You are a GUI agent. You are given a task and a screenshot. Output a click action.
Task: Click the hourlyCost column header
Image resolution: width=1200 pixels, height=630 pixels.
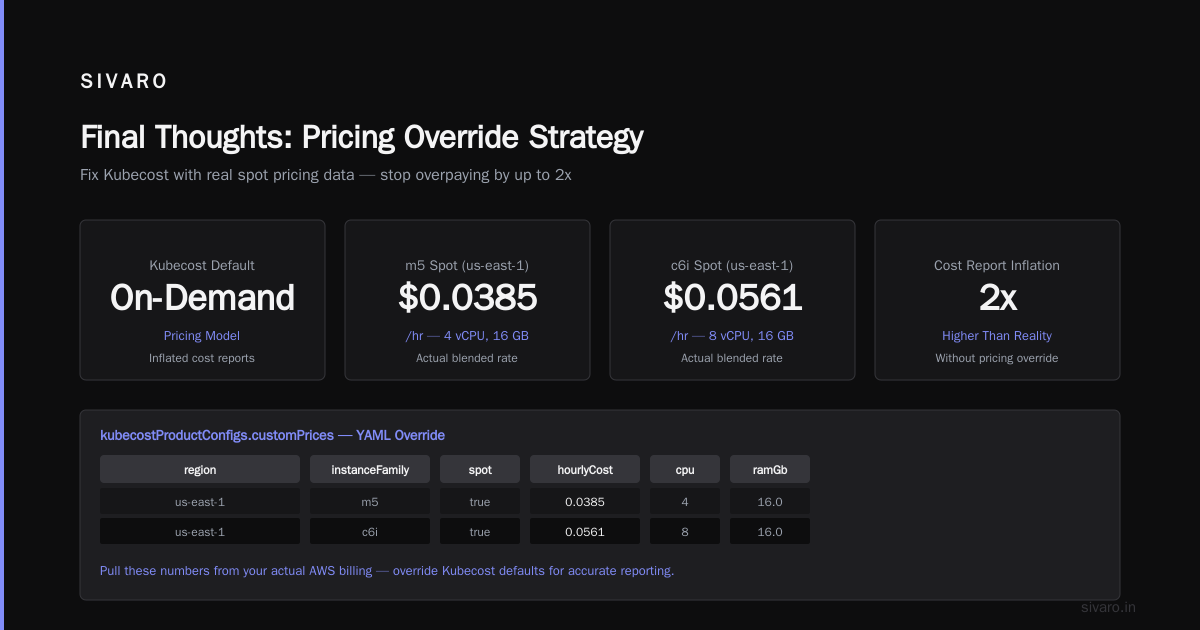click(x=585, y=469)
